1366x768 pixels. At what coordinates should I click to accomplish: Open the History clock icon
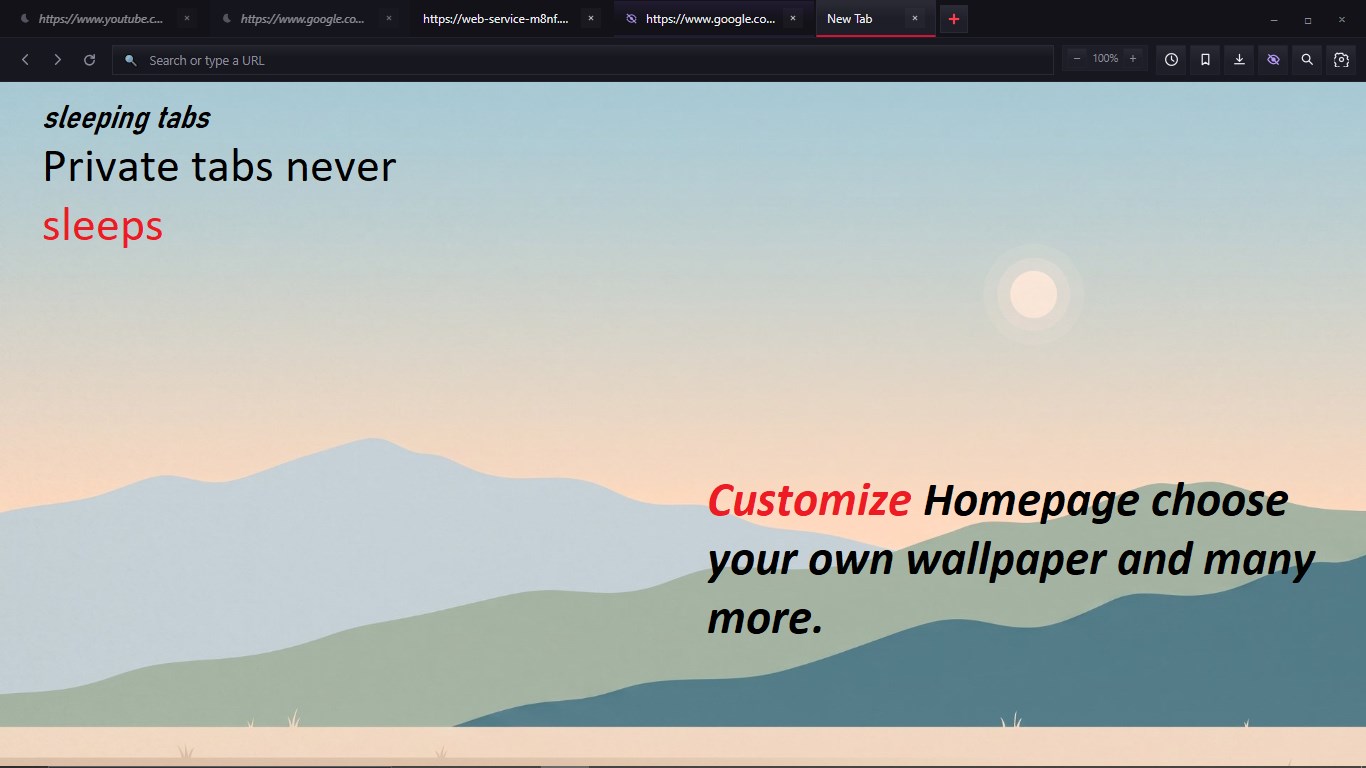(1171, 60)
